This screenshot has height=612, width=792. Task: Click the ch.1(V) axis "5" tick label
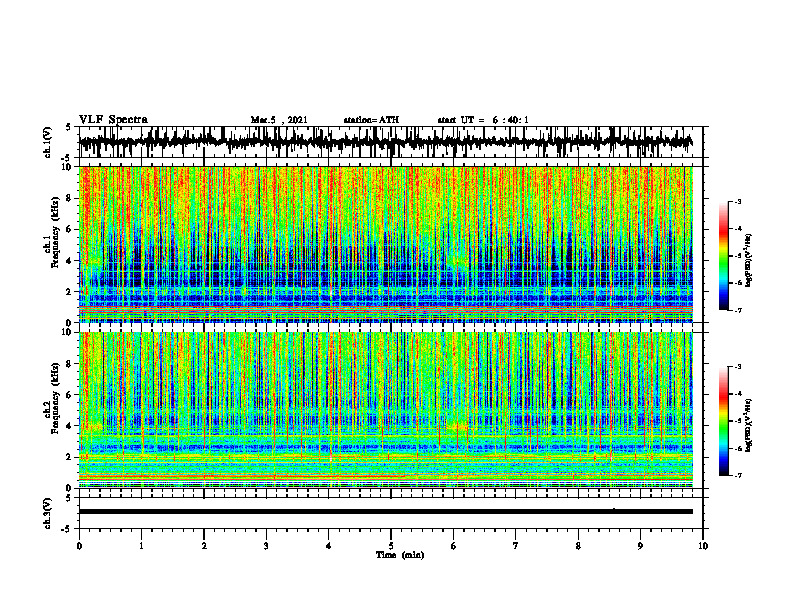(68, 128)
